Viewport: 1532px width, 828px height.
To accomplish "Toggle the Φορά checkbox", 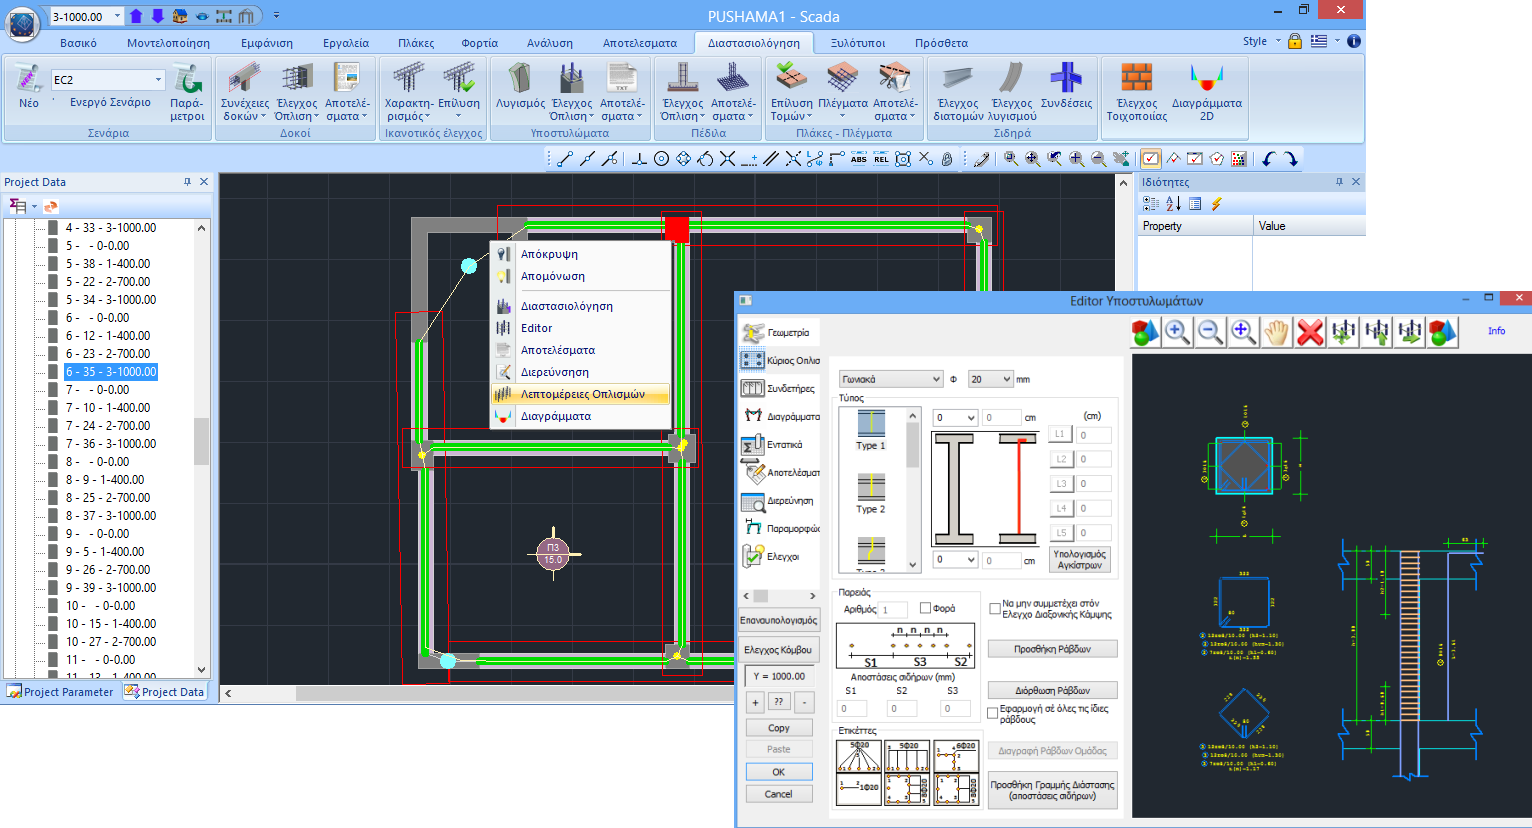I will [925, 608].
